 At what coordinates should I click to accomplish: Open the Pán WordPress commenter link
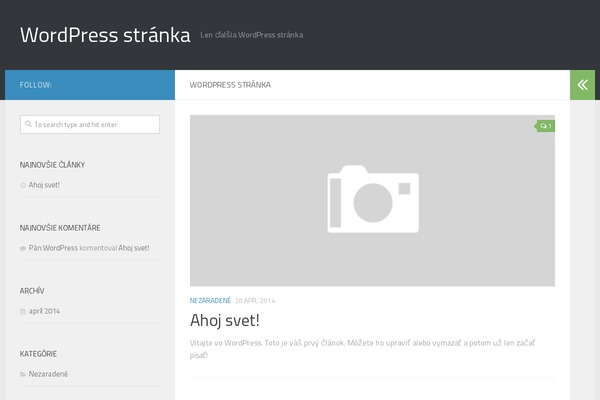(53, 248)
